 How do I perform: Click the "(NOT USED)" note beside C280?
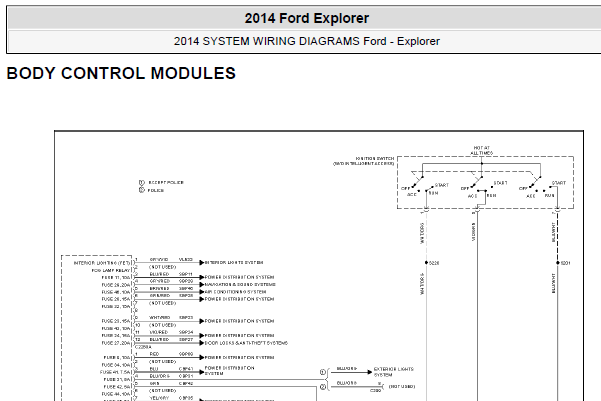(x=402, y=386)
